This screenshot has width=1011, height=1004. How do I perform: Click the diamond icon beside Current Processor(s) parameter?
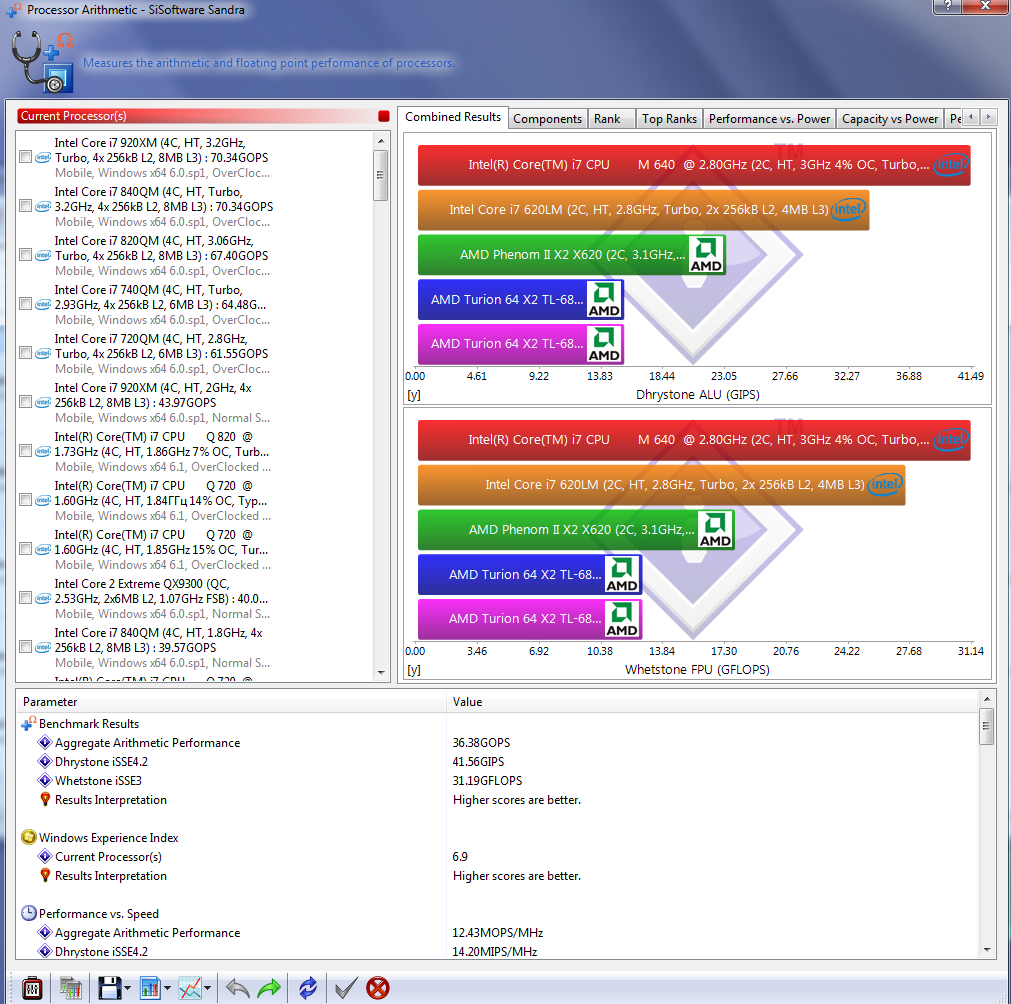point(44,856)
